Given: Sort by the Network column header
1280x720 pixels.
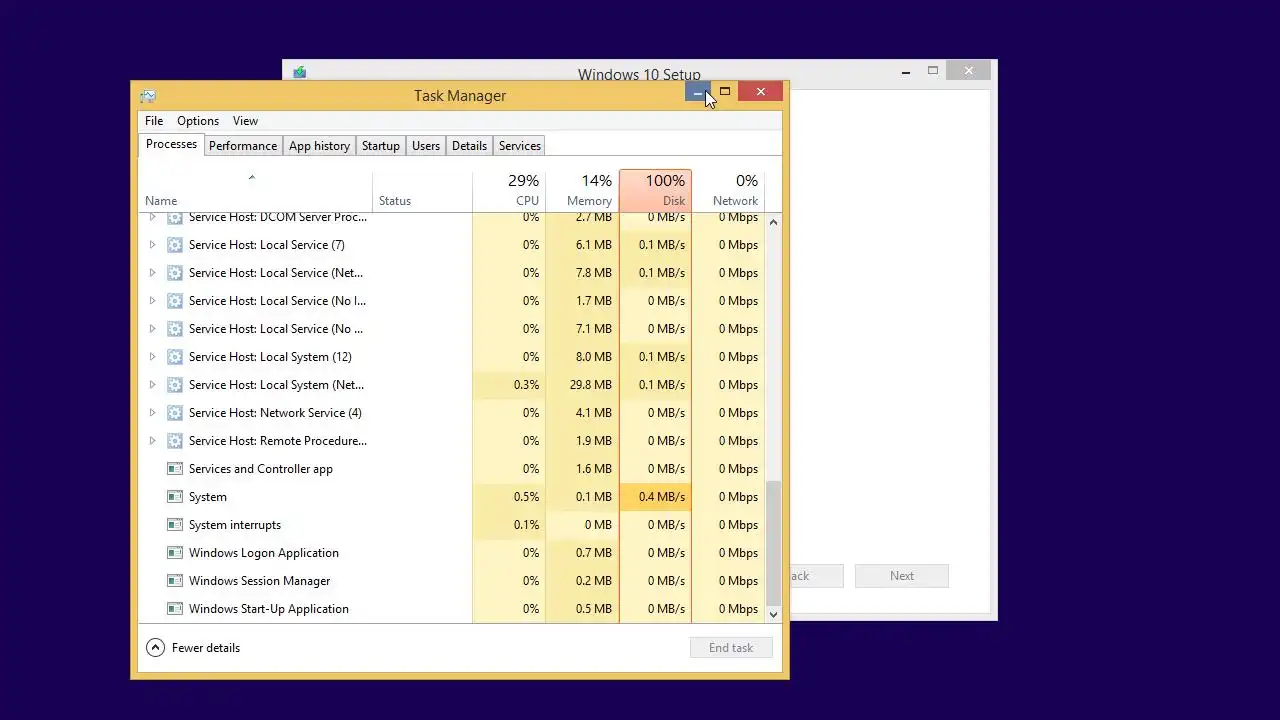Looking at the screenshot, I should click(728, 190).
